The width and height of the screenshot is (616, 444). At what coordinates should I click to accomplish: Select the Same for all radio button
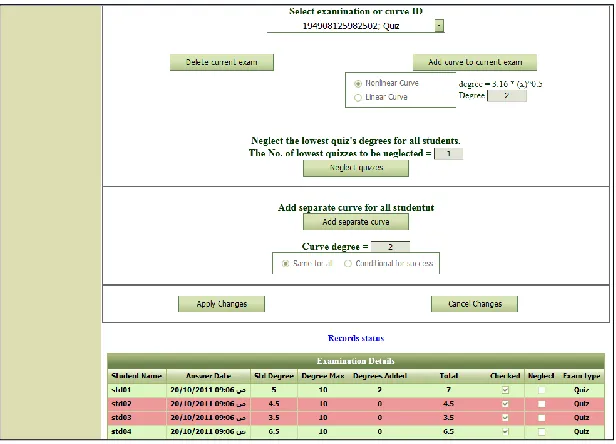click(x=286, y=264)
